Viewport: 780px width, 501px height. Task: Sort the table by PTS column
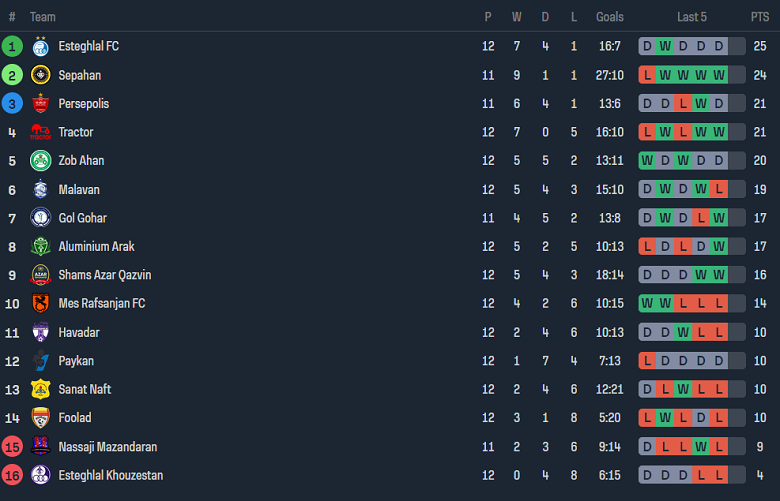[760, 17]
